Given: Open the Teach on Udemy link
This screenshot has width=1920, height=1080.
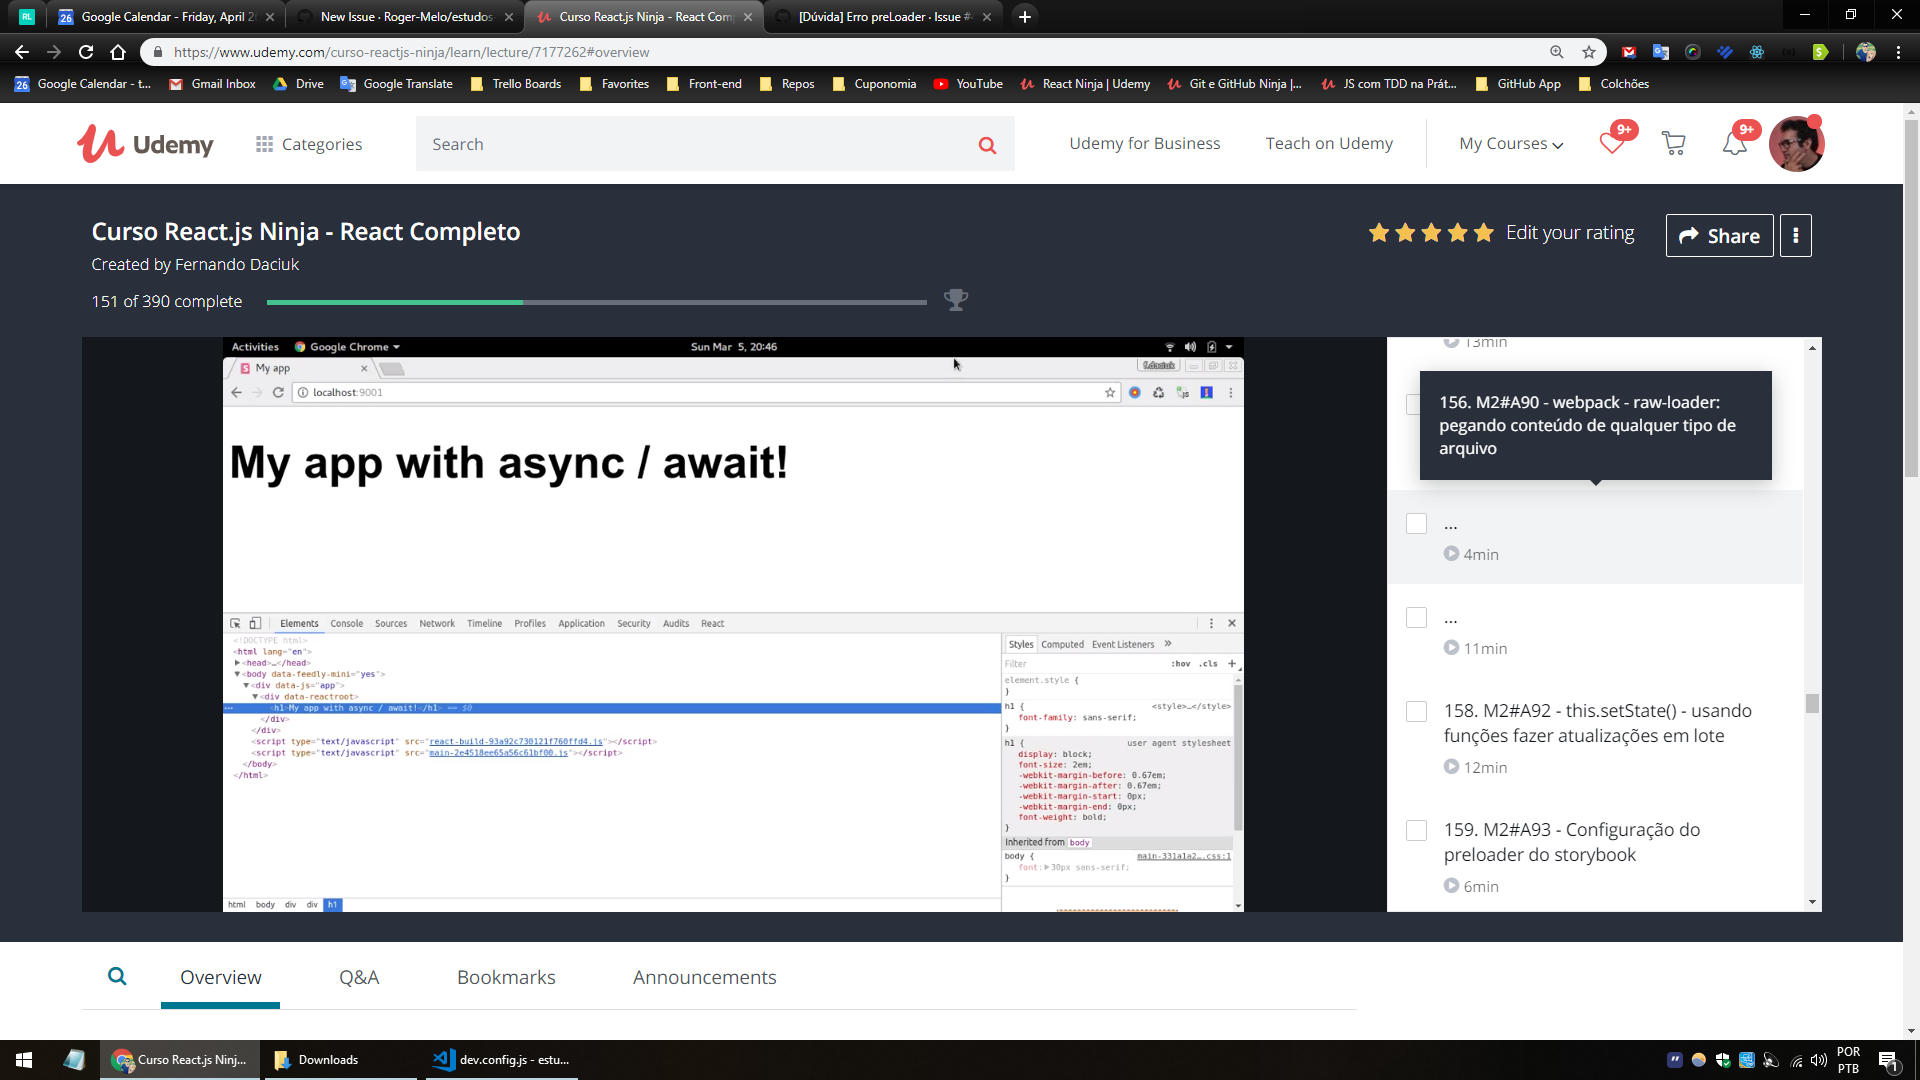Looking at the screenshot, I should point(1329,143).
